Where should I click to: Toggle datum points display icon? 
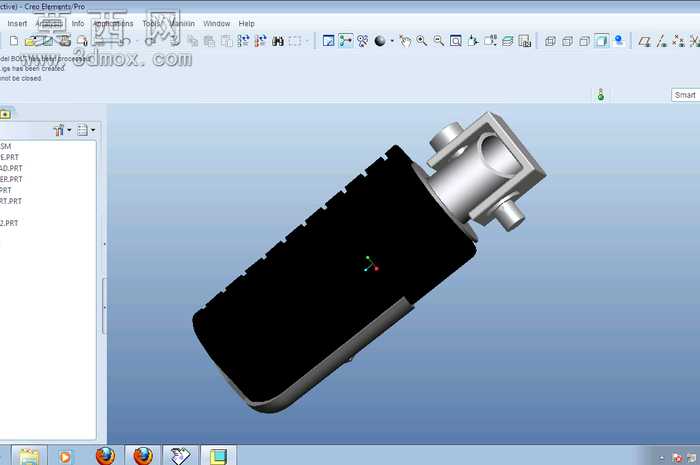[678, 41]
